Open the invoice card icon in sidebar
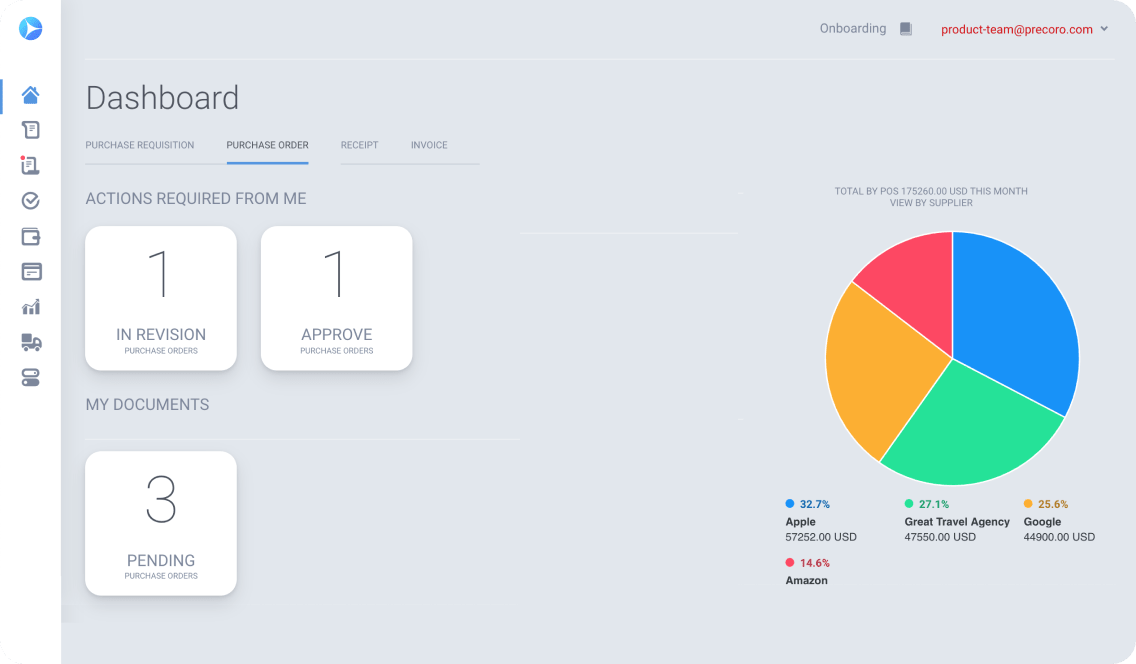Screen dimensions: 1136x664 pos(30,271)
